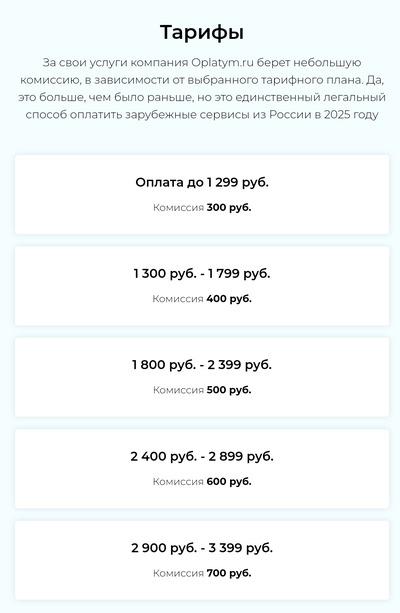Click the Комиссия 600 руб. label
The height and width of the screenshot is (613, 400).
(202, 482)
